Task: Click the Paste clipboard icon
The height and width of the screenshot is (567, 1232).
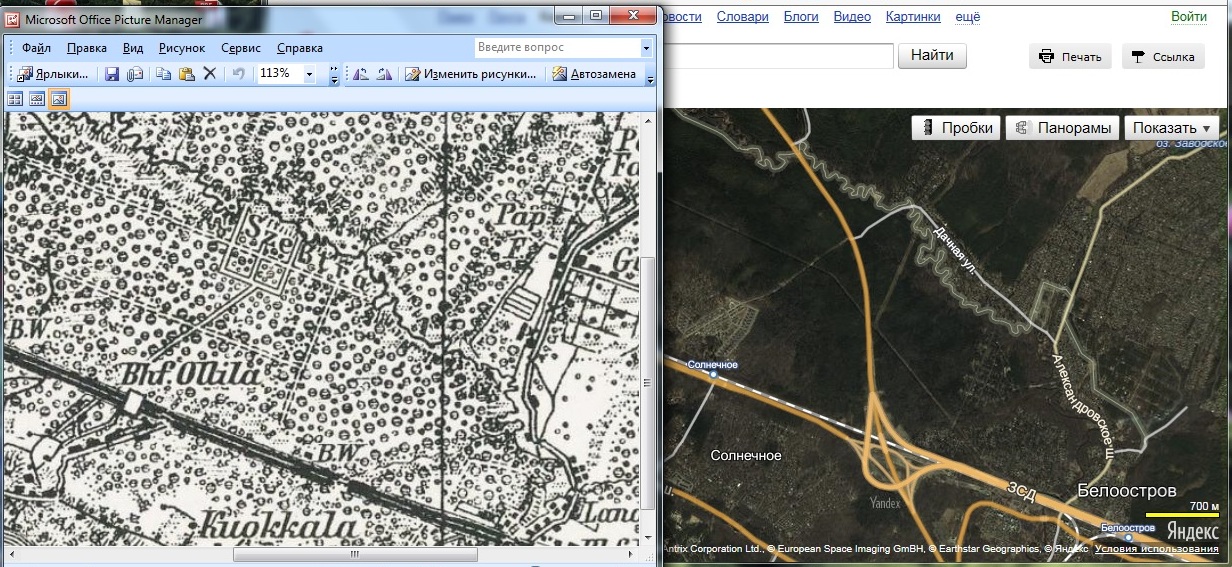Action: click(186, 74)
